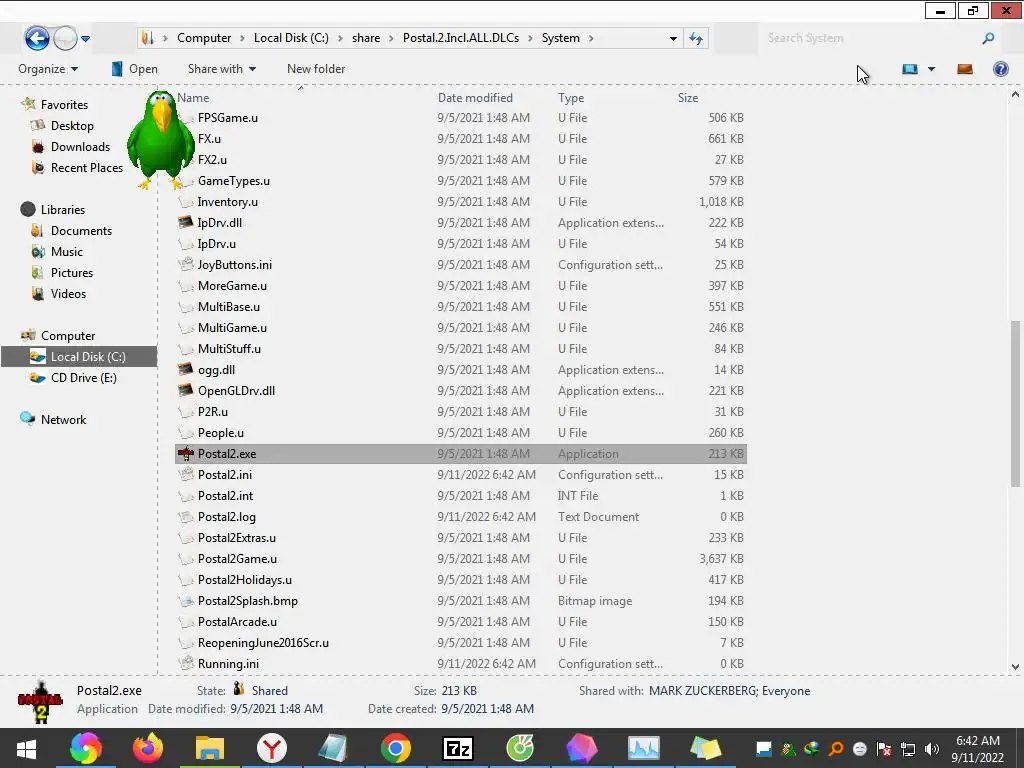Click the volume speaker tray icon
Screen dimensions: 1024x768
coord(932,749)
